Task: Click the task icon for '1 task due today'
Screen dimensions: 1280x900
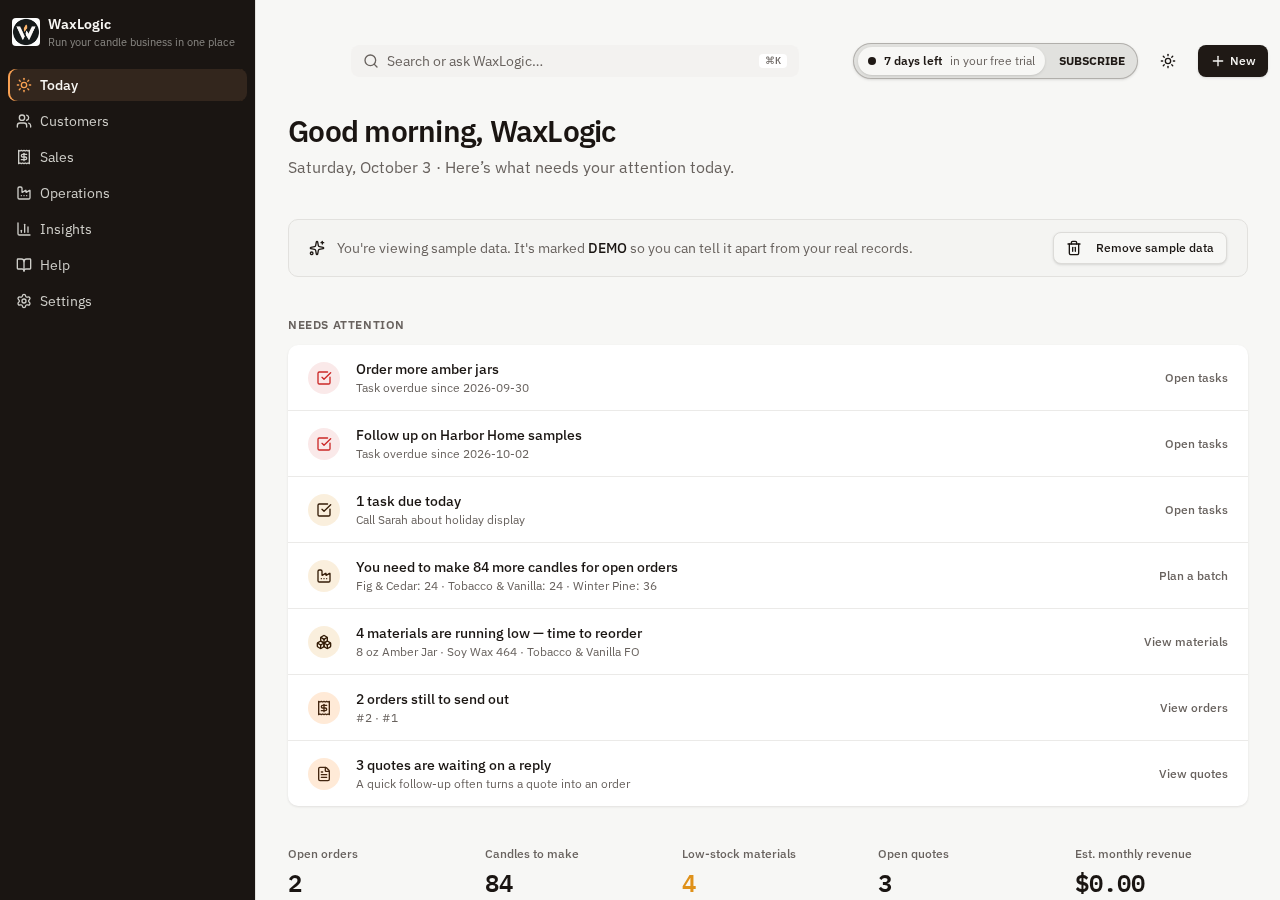Action: tap(324, 510)
